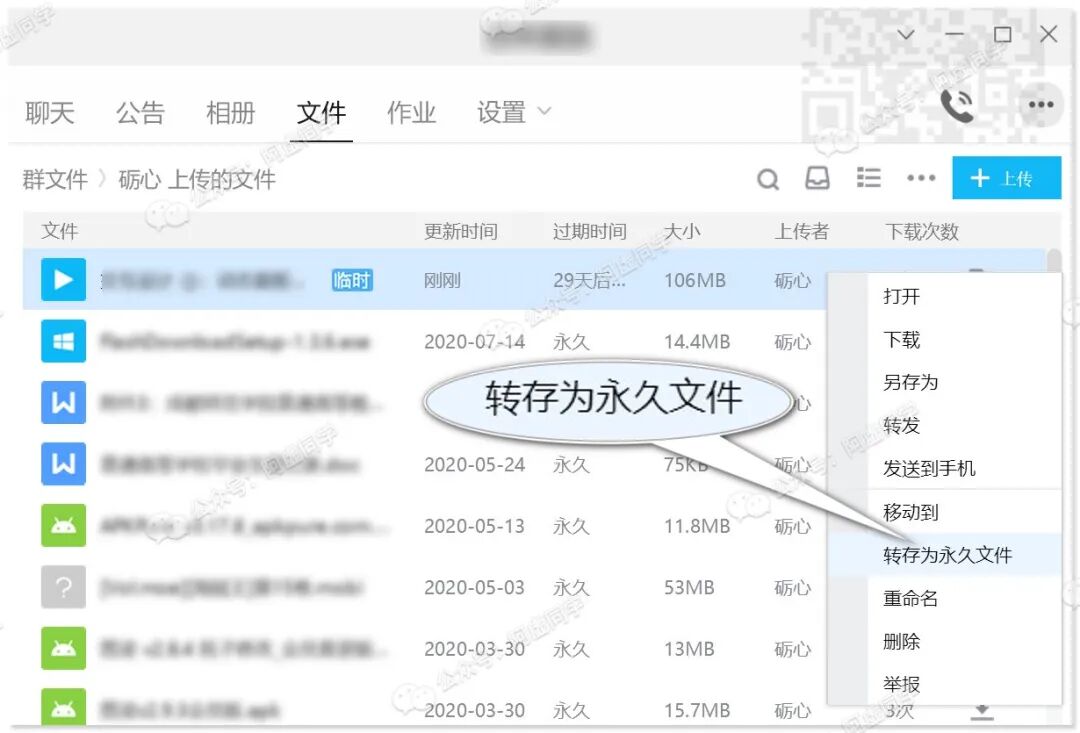
Task: Click the 2020-05-24 date cell
Action: click(475, 465)
